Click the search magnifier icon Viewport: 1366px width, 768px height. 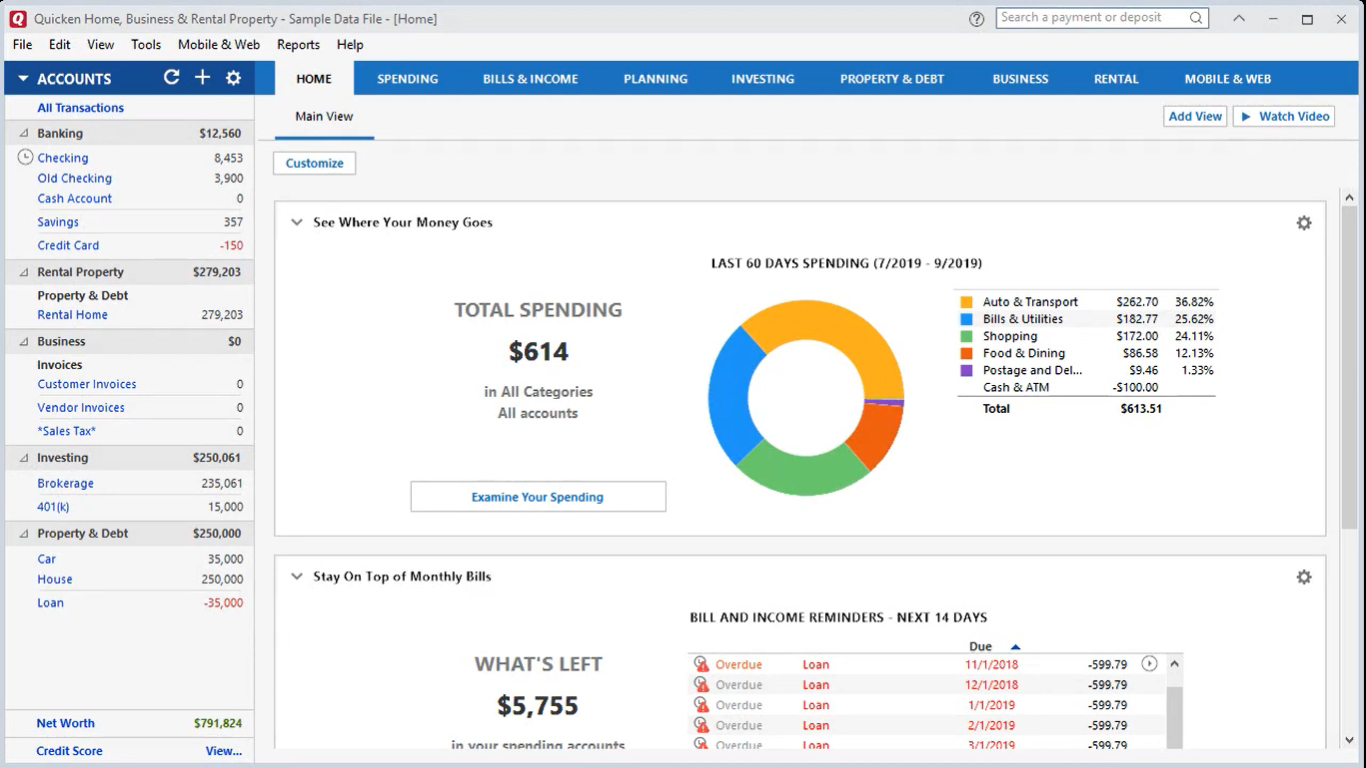click(x=1196, y=18)
